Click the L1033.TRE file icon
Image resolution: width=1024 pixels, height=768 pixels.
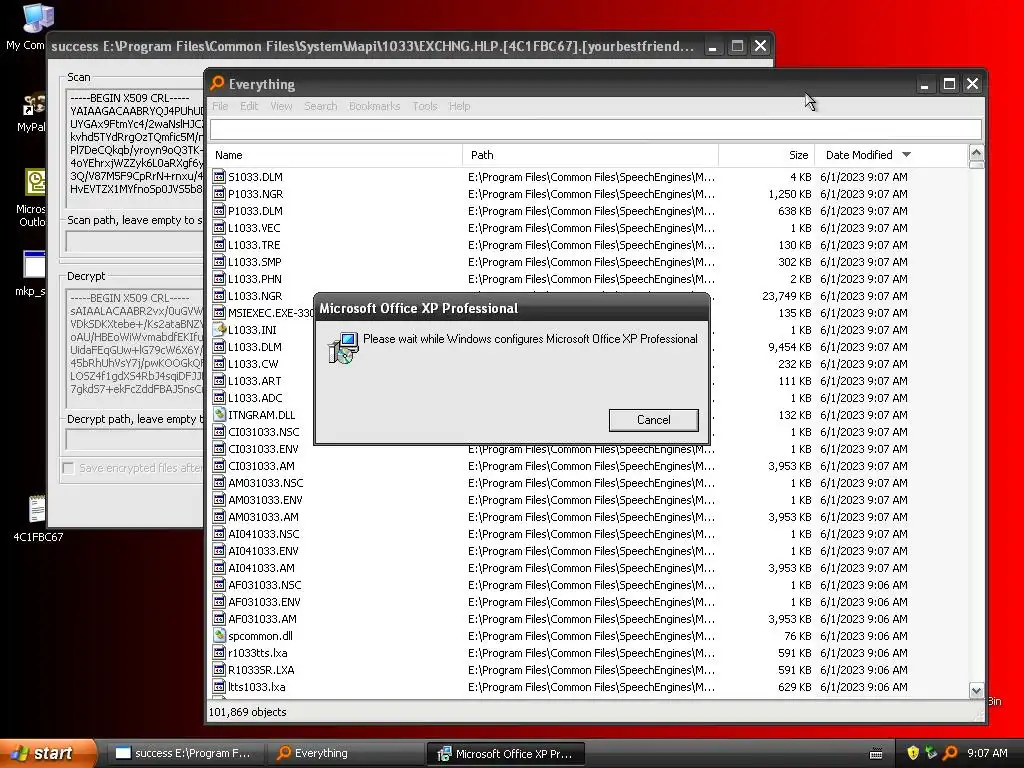219,245
